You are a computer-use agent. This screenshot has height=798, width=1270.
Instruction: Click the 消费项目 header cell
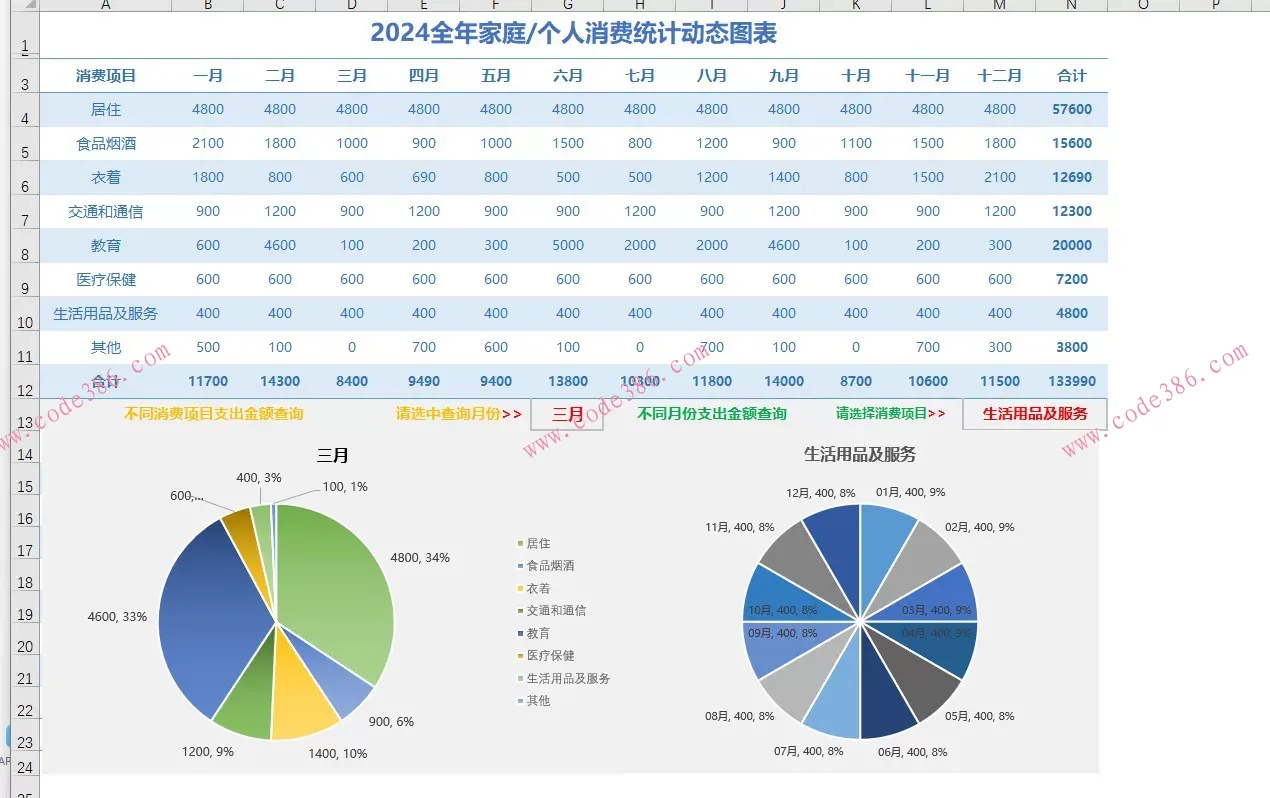pos(106,76)
